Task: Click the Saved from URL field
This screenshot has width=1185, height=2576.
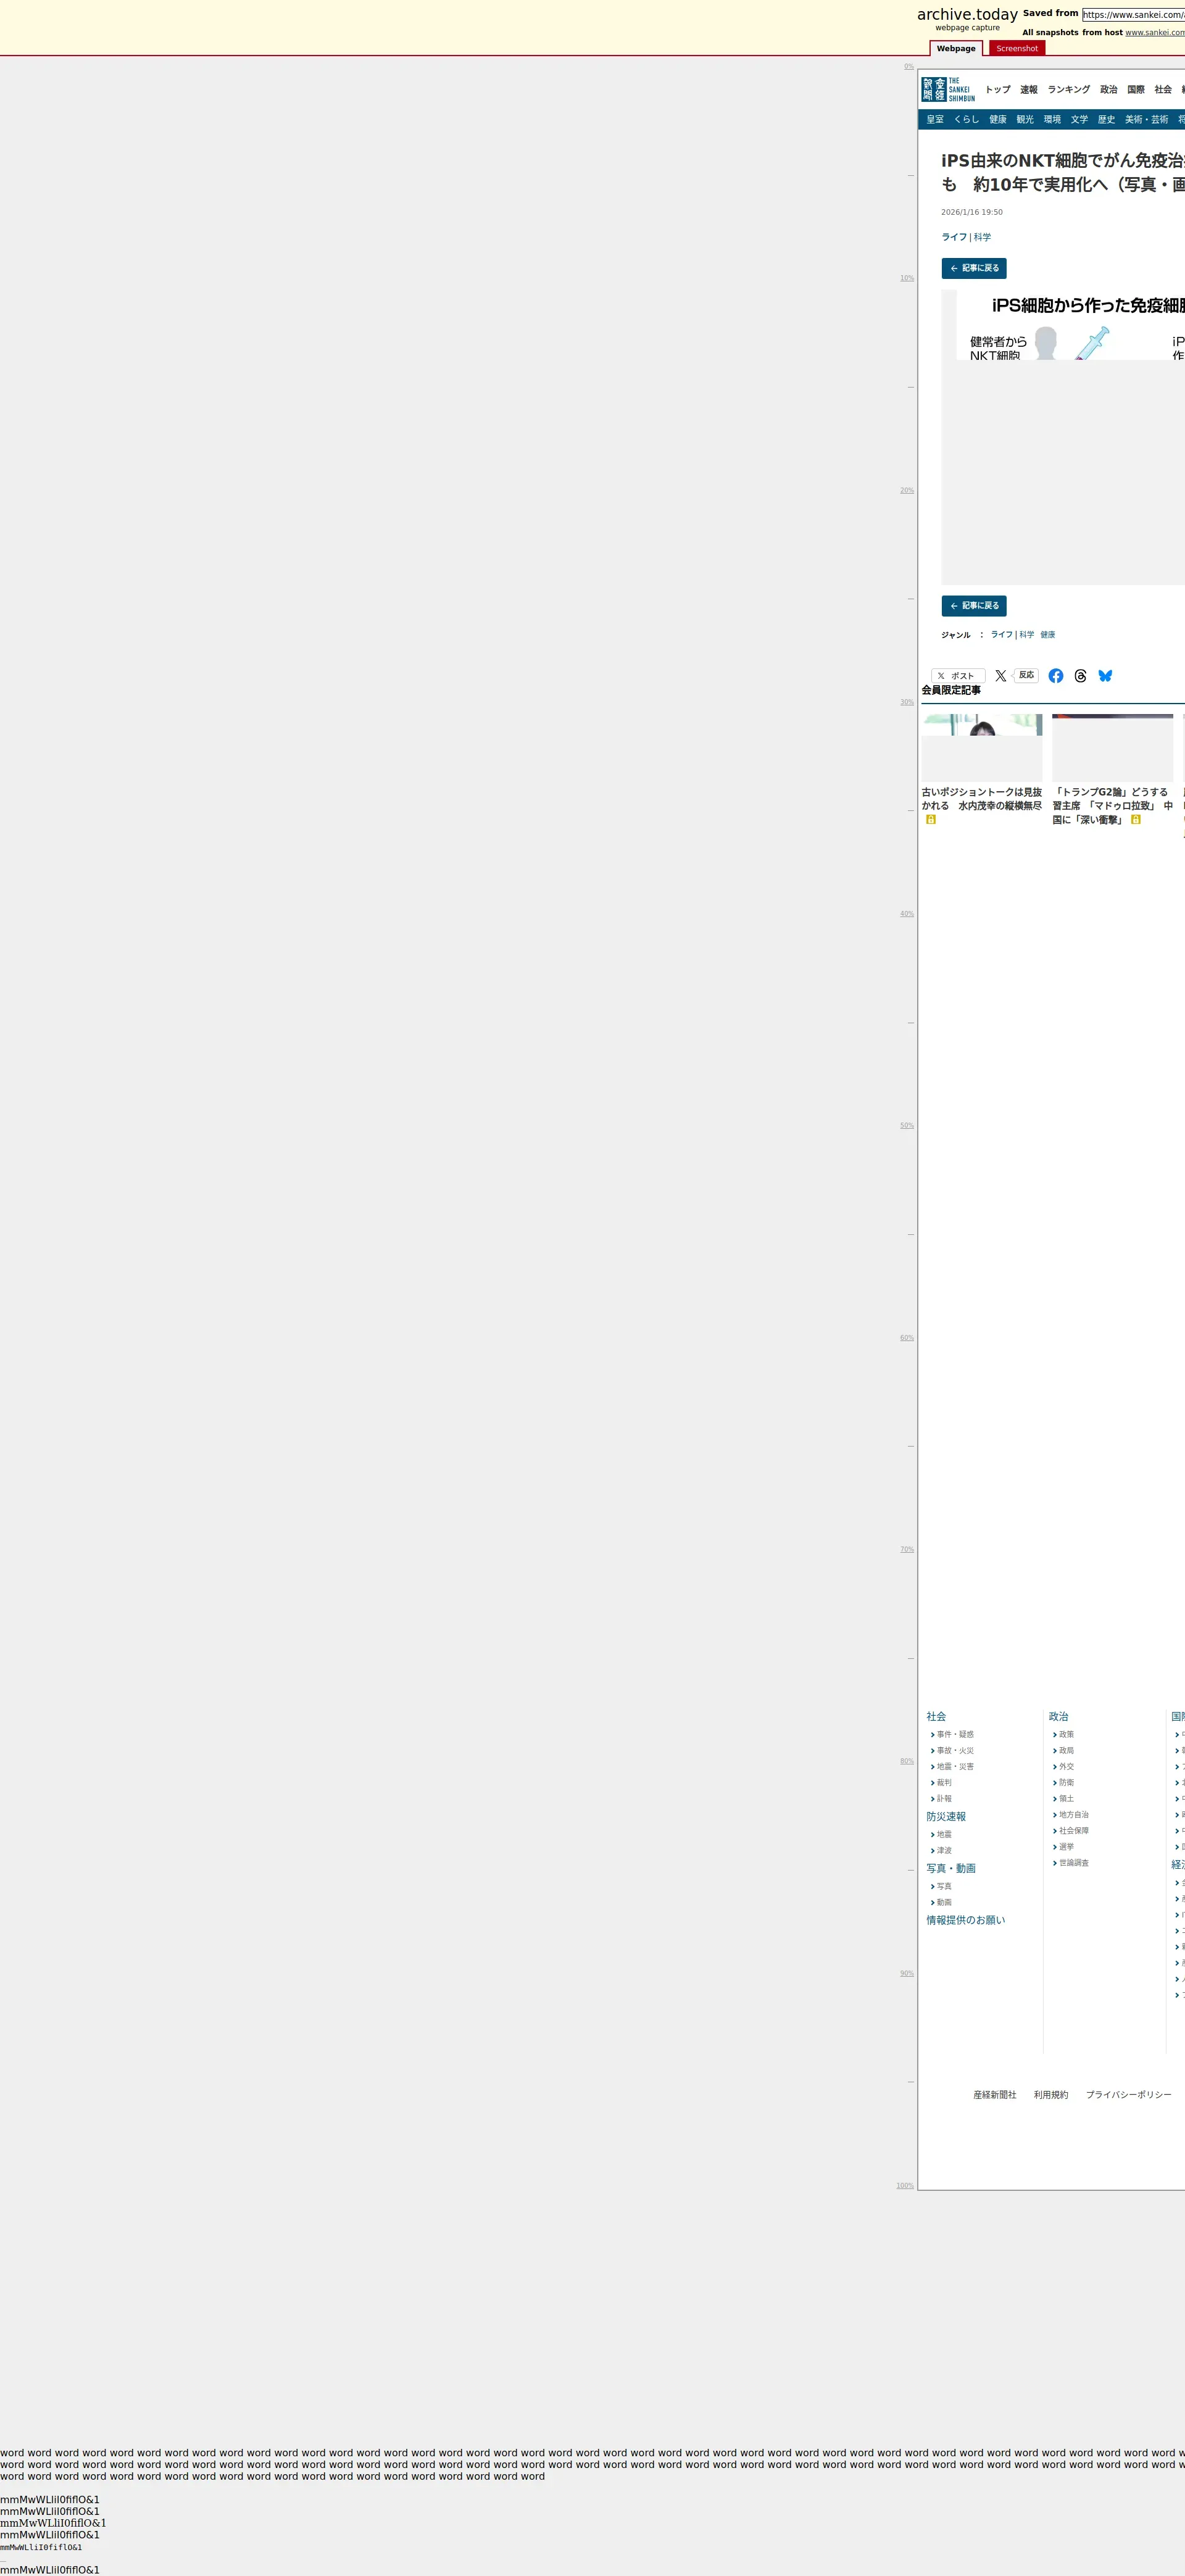Action: click(x=1133, y=15)
